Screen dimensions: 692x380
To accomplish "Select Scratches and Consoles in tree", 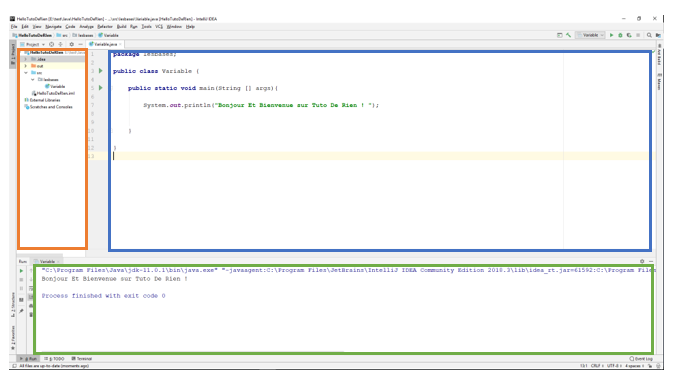I will point(49,107).
